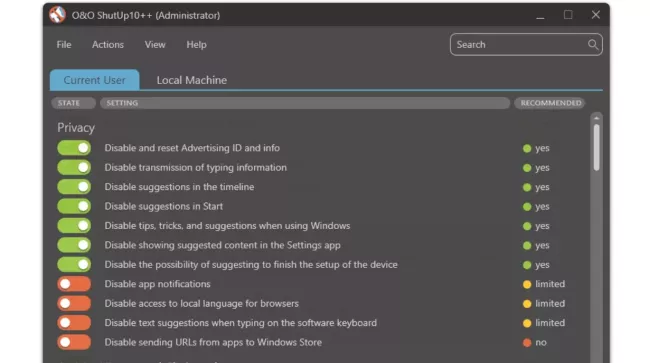Click text 'Disable suggestions in the timeline'
Viewport: 650px width, 363px height.
[179, 187]
